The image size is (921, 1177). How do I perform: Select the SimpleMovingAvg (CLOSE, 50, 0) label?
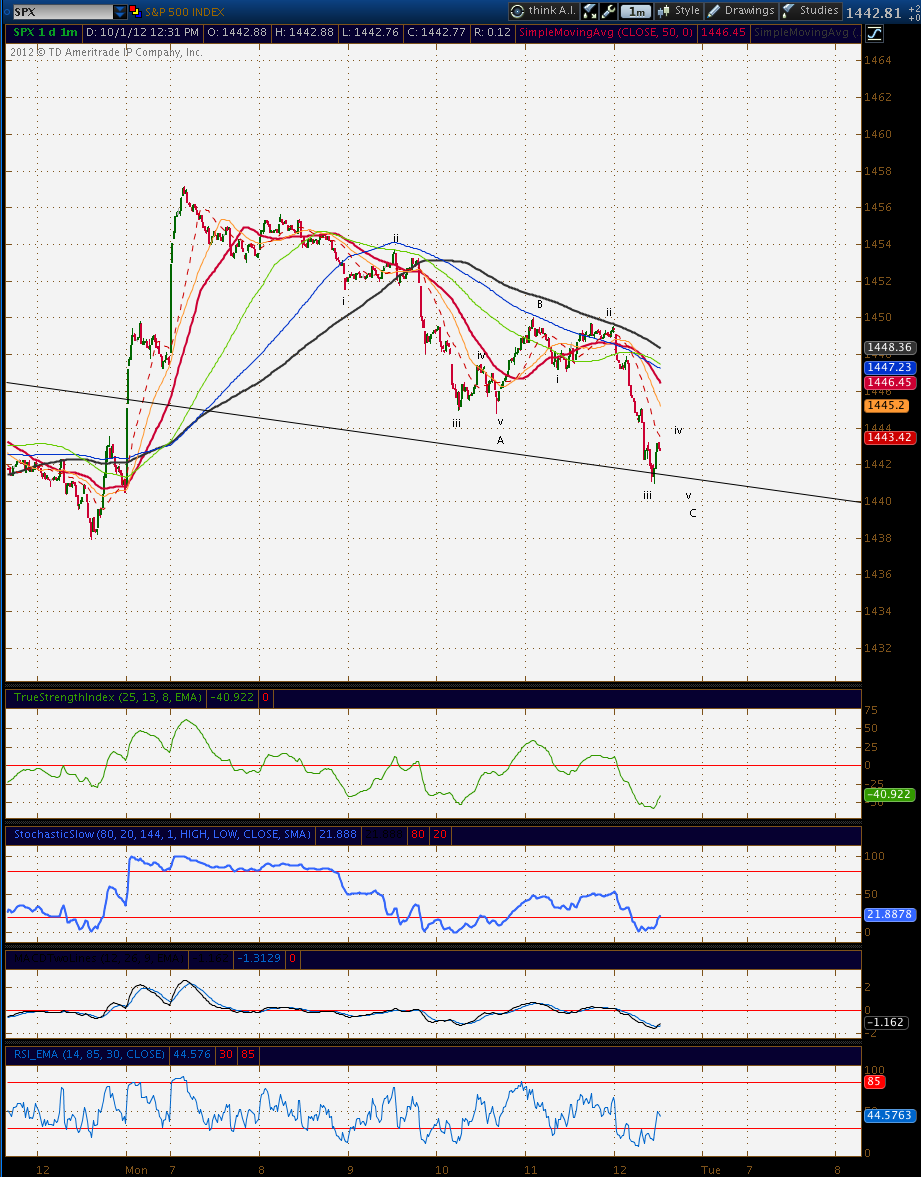(x=606, y=32)
